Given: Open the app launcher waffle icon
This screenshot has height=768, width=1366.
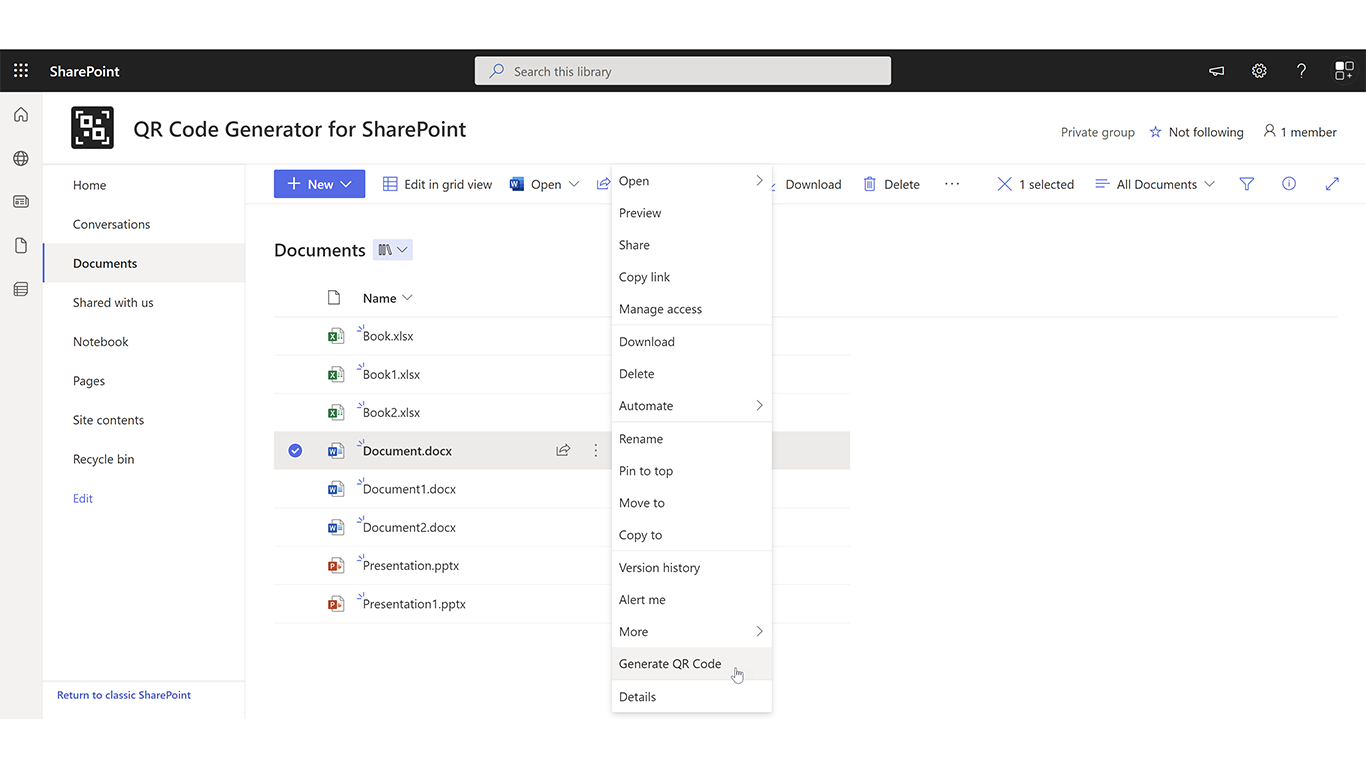Looking at the screenshot, I should point(21,71).
